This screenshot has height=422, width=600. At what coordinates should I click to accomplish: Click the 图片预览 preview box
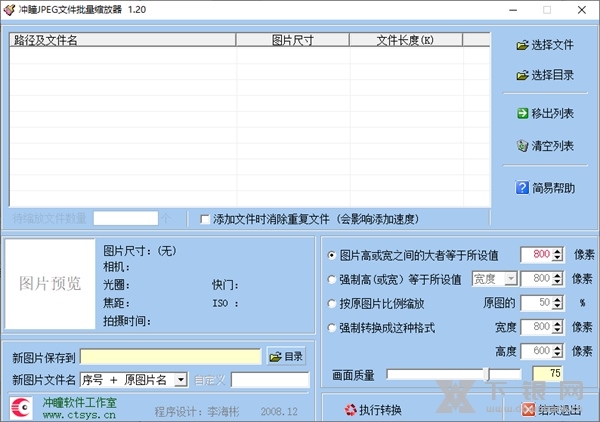(x=50, y=284)
